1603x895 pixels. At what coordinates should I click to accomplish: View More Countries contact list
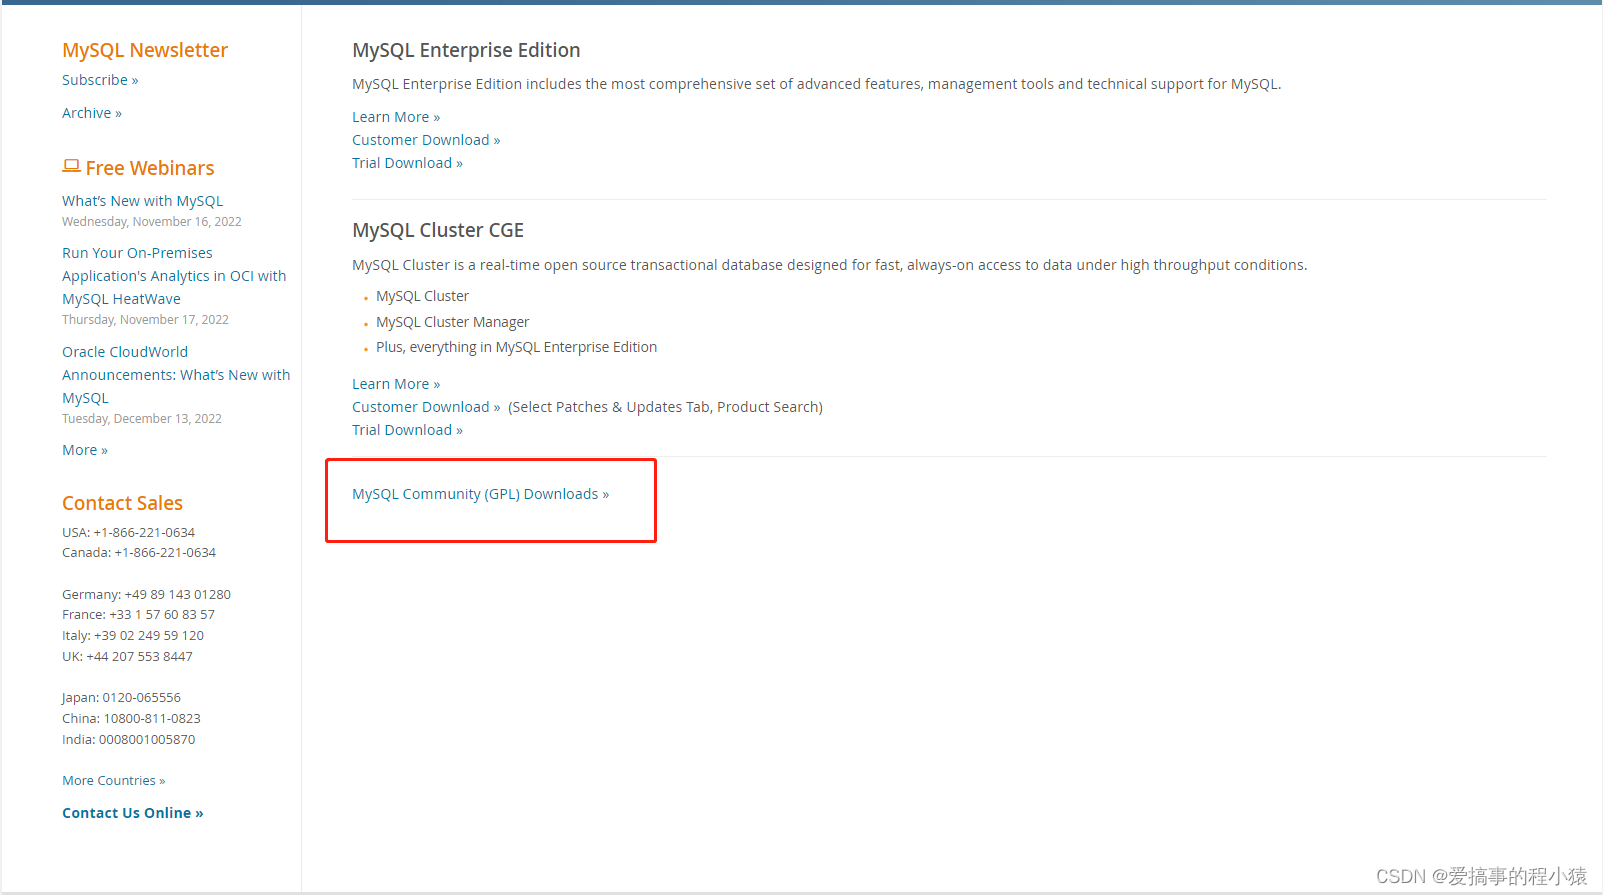(114, 781)
